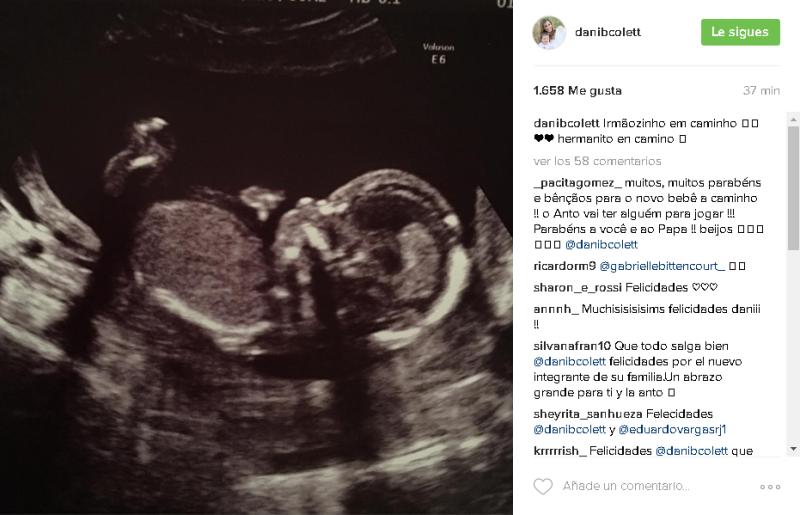This screenshot has width=800, height=515.
Task: Open krrrrish_ commenter profile
Action: pos(560,451)
